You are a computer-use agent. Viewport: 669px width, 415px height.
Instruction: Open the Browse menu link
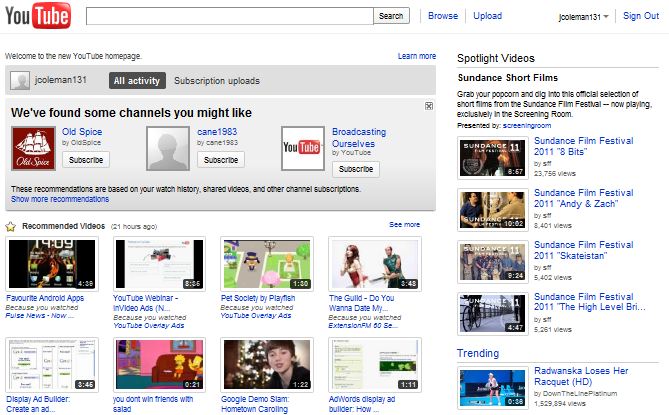pyautogui.click(x=443, y=16)
